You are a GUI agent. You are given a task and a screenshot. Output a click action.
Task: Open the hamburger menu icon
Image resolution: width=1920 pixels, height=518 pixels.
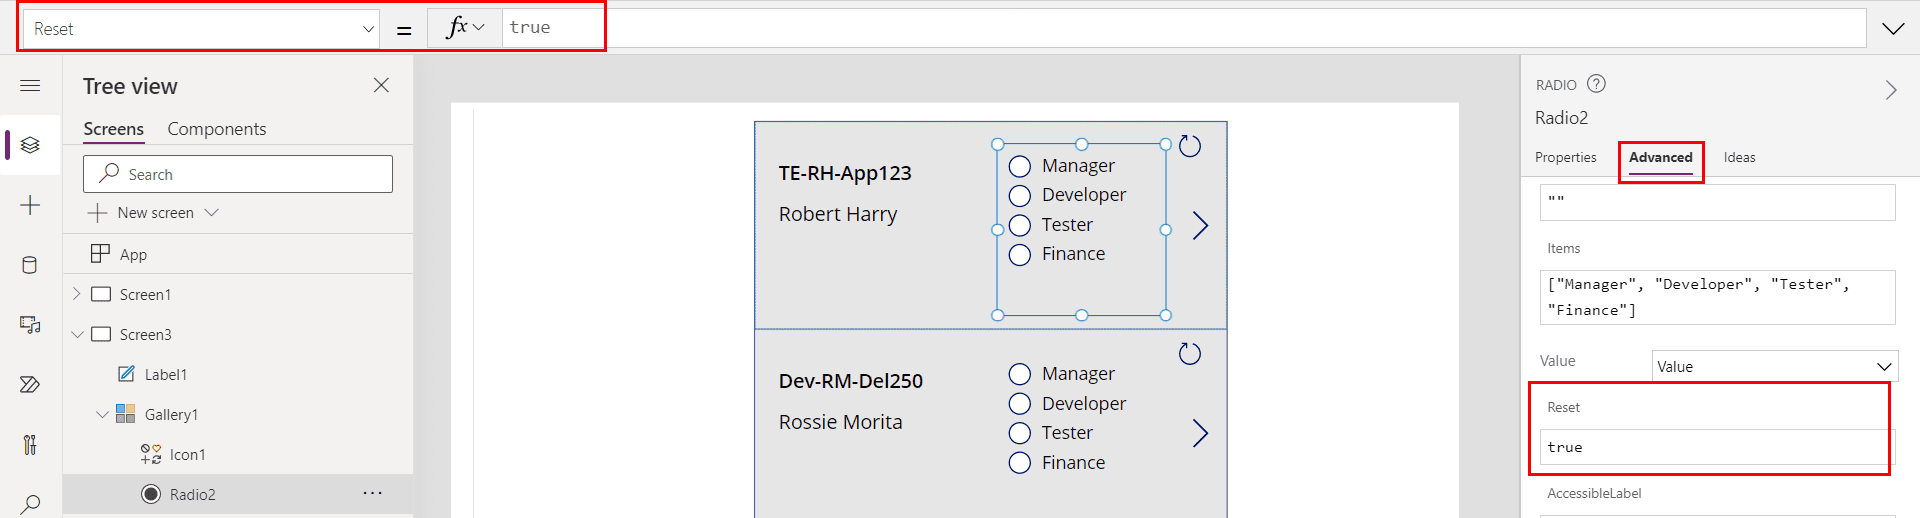pos(30,86)
